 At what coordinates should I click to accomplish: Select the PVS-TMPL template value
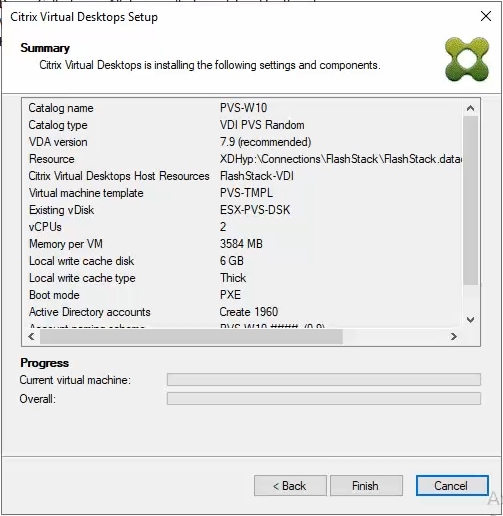[x=246, y=193]
